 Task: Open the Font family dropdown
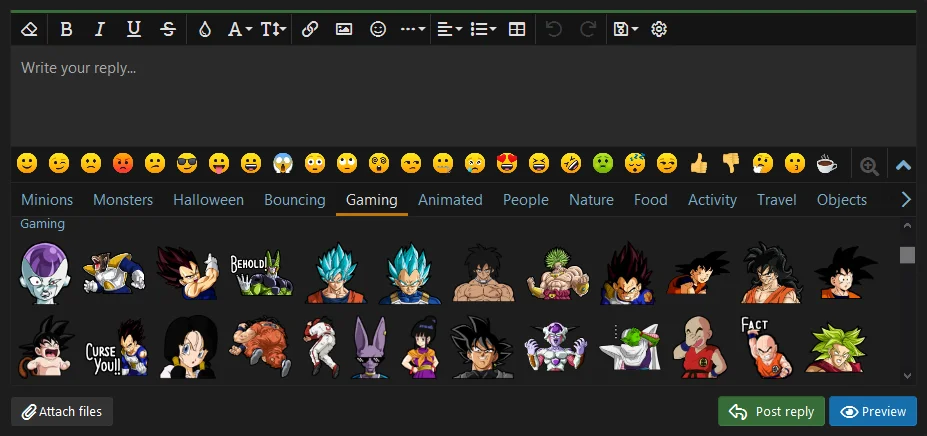click(x=239, y=30)
